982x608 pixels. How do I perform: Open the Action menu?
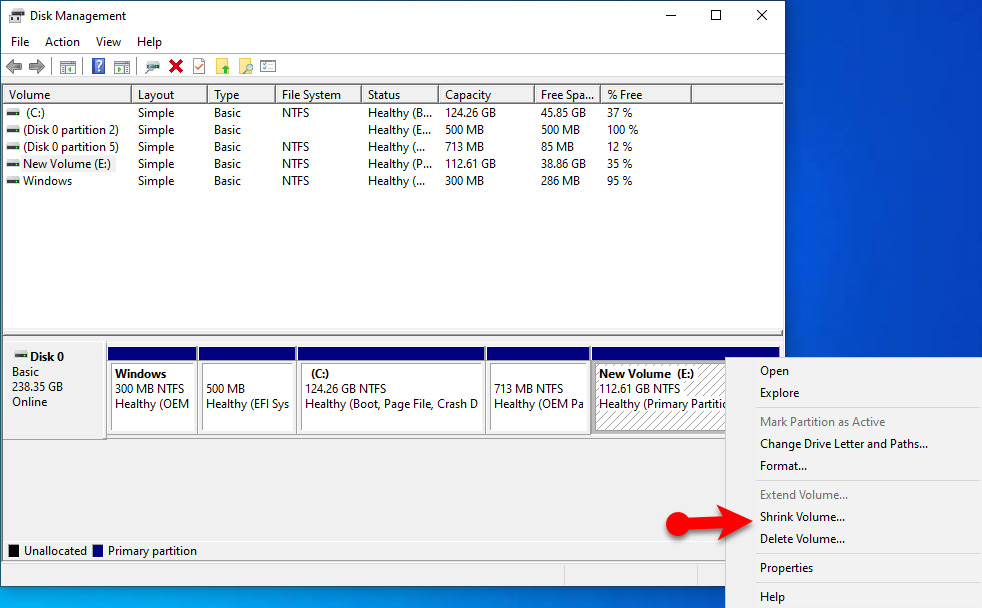(62, 42)
